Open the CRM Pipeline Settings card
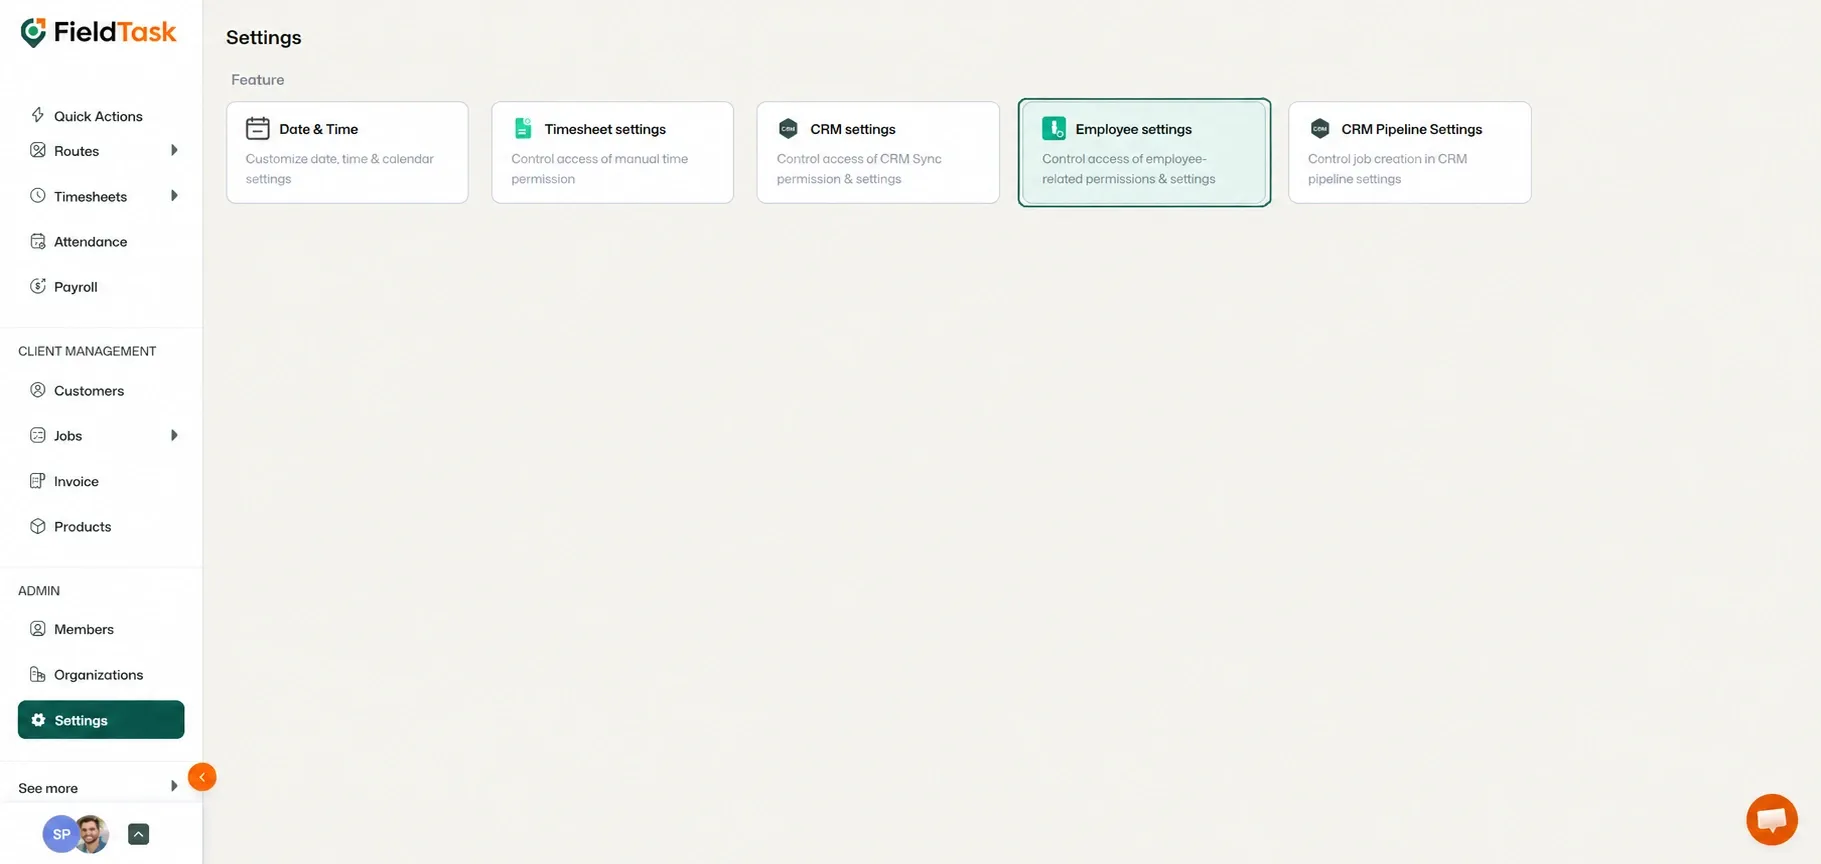Screen dimensions: 1821x864 [x=1409, y=152]
